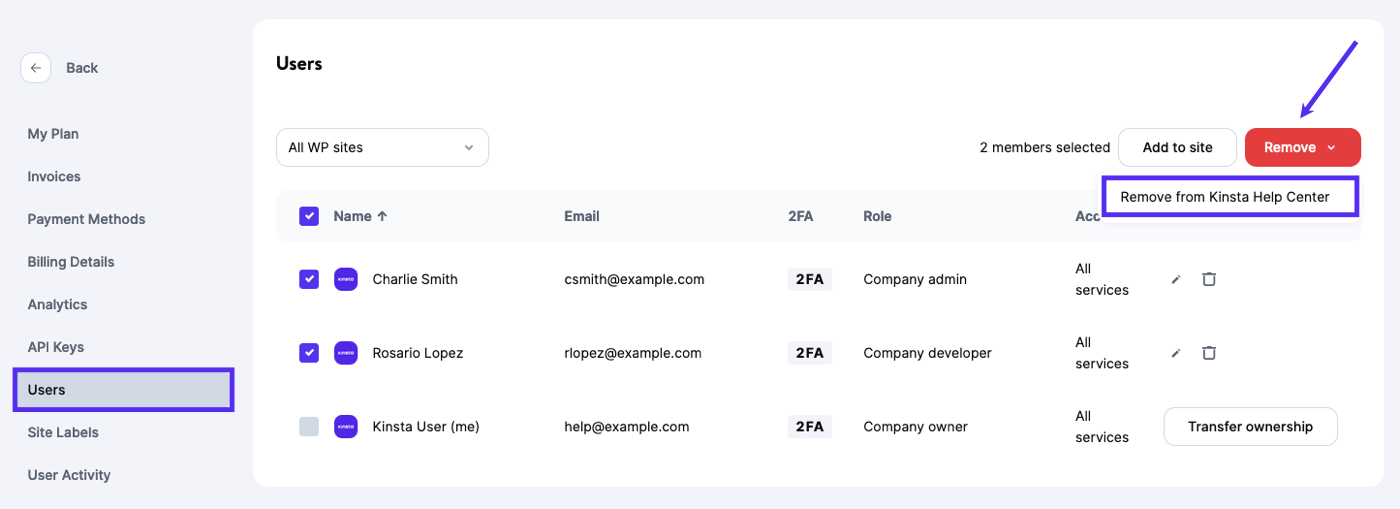Screen dimensions: 1400x509
Task: Open the All WP sites dropdown
Action: coord(382,147)
